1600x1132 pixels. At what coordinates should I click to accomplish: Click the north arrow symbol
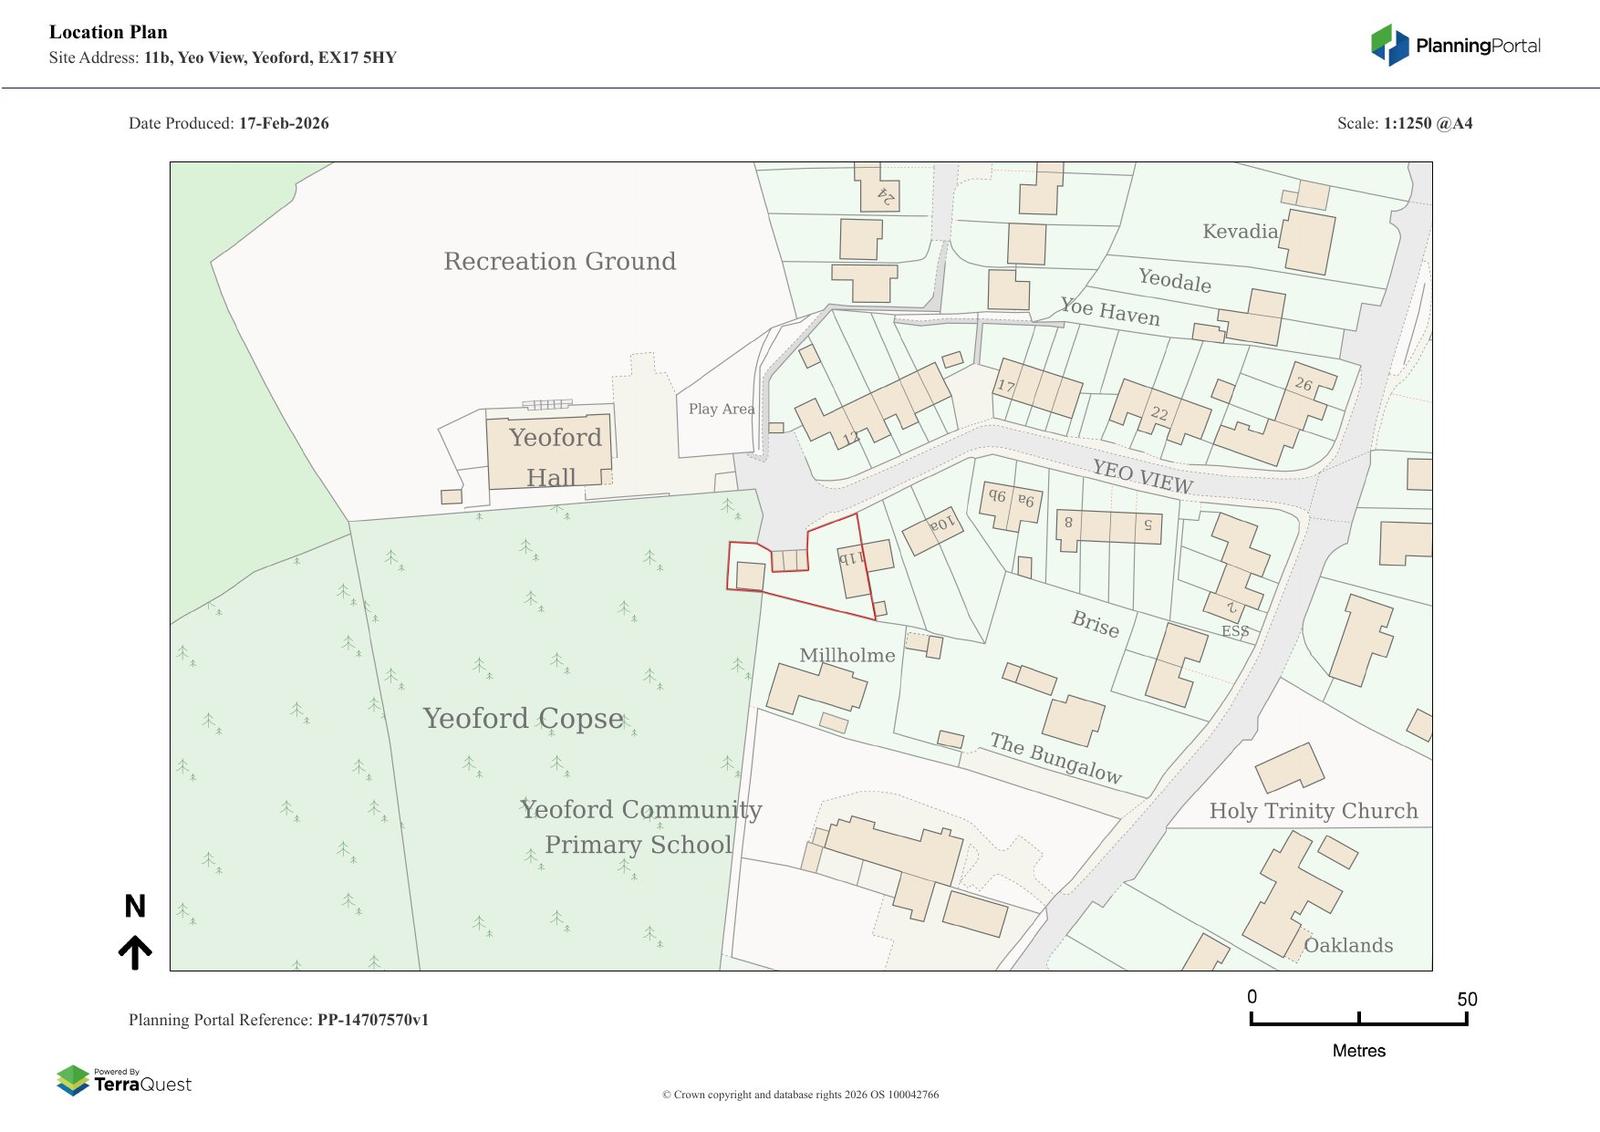135,953
